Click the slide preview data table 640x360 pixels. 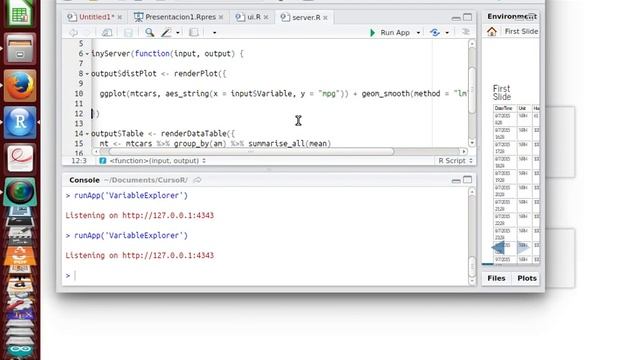pyautogui.click(x=516, y=184)
